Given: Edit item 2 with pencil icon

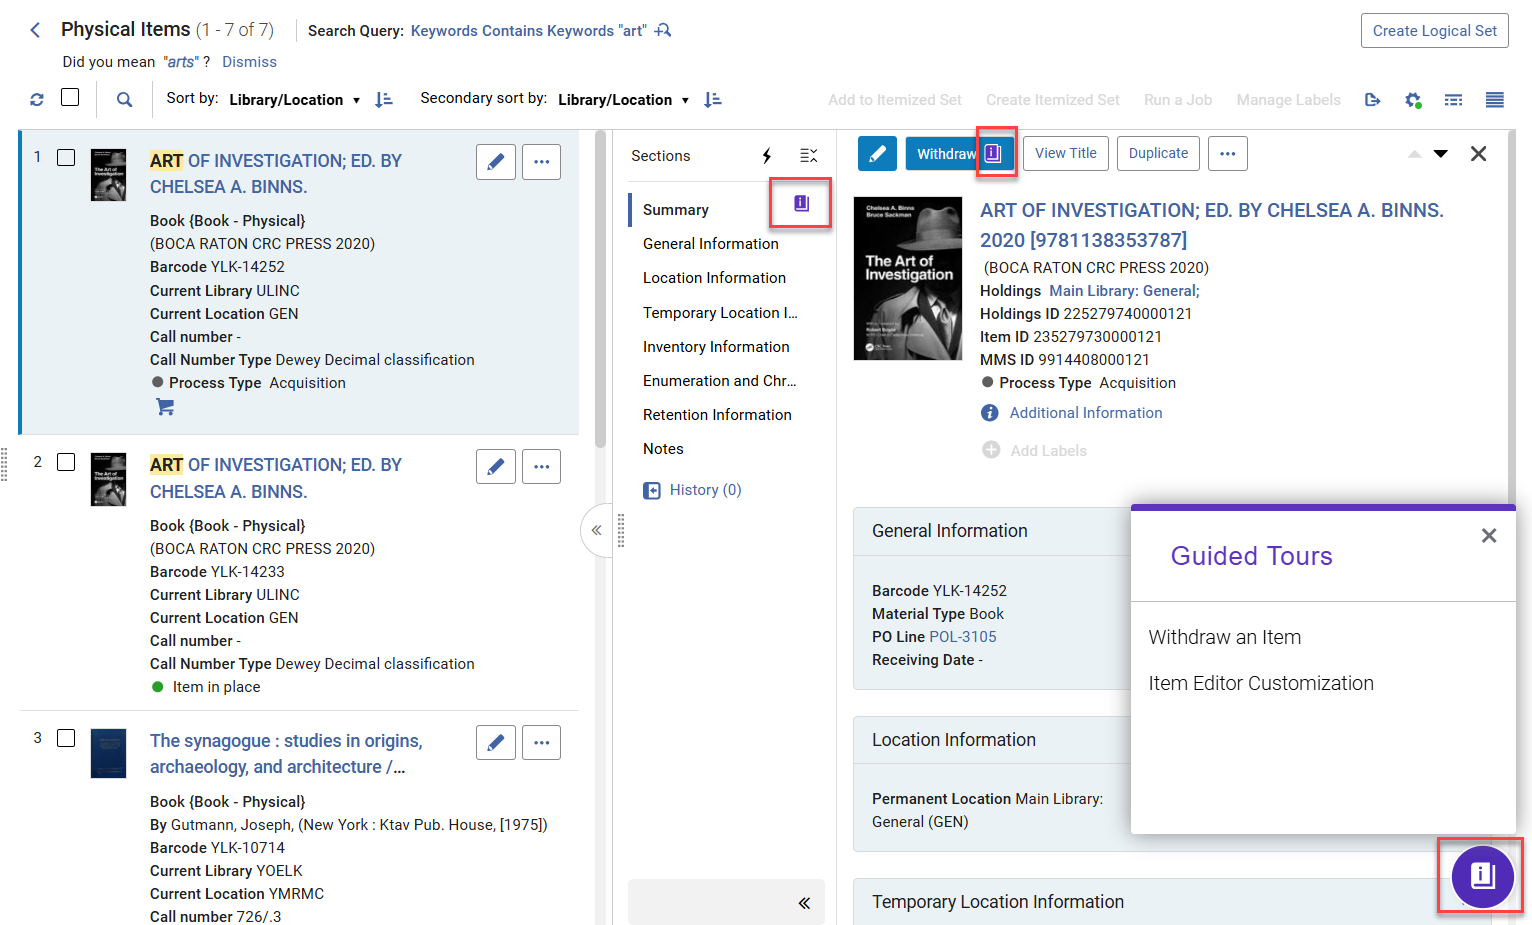Looking at the screenshot, I should point(496,466).
